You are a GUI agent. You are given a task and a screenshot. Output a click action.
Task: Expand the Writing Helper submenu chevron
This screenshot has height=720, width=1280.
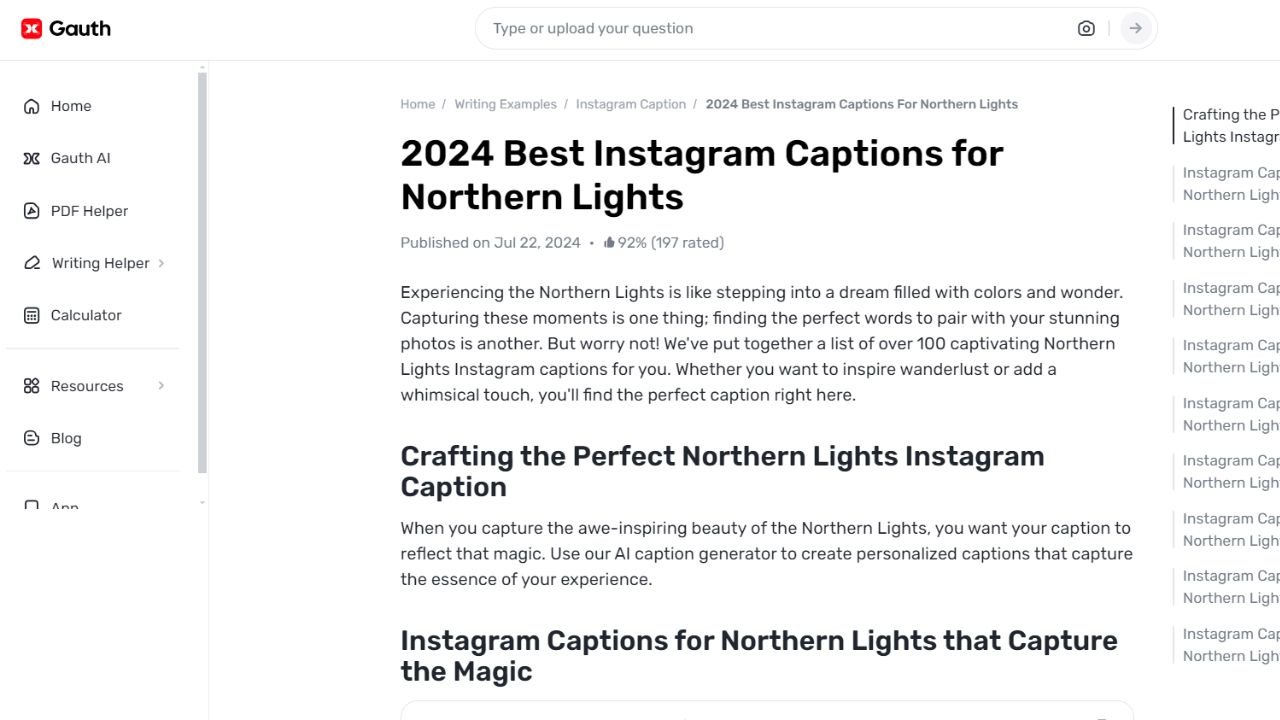(160, 263)
